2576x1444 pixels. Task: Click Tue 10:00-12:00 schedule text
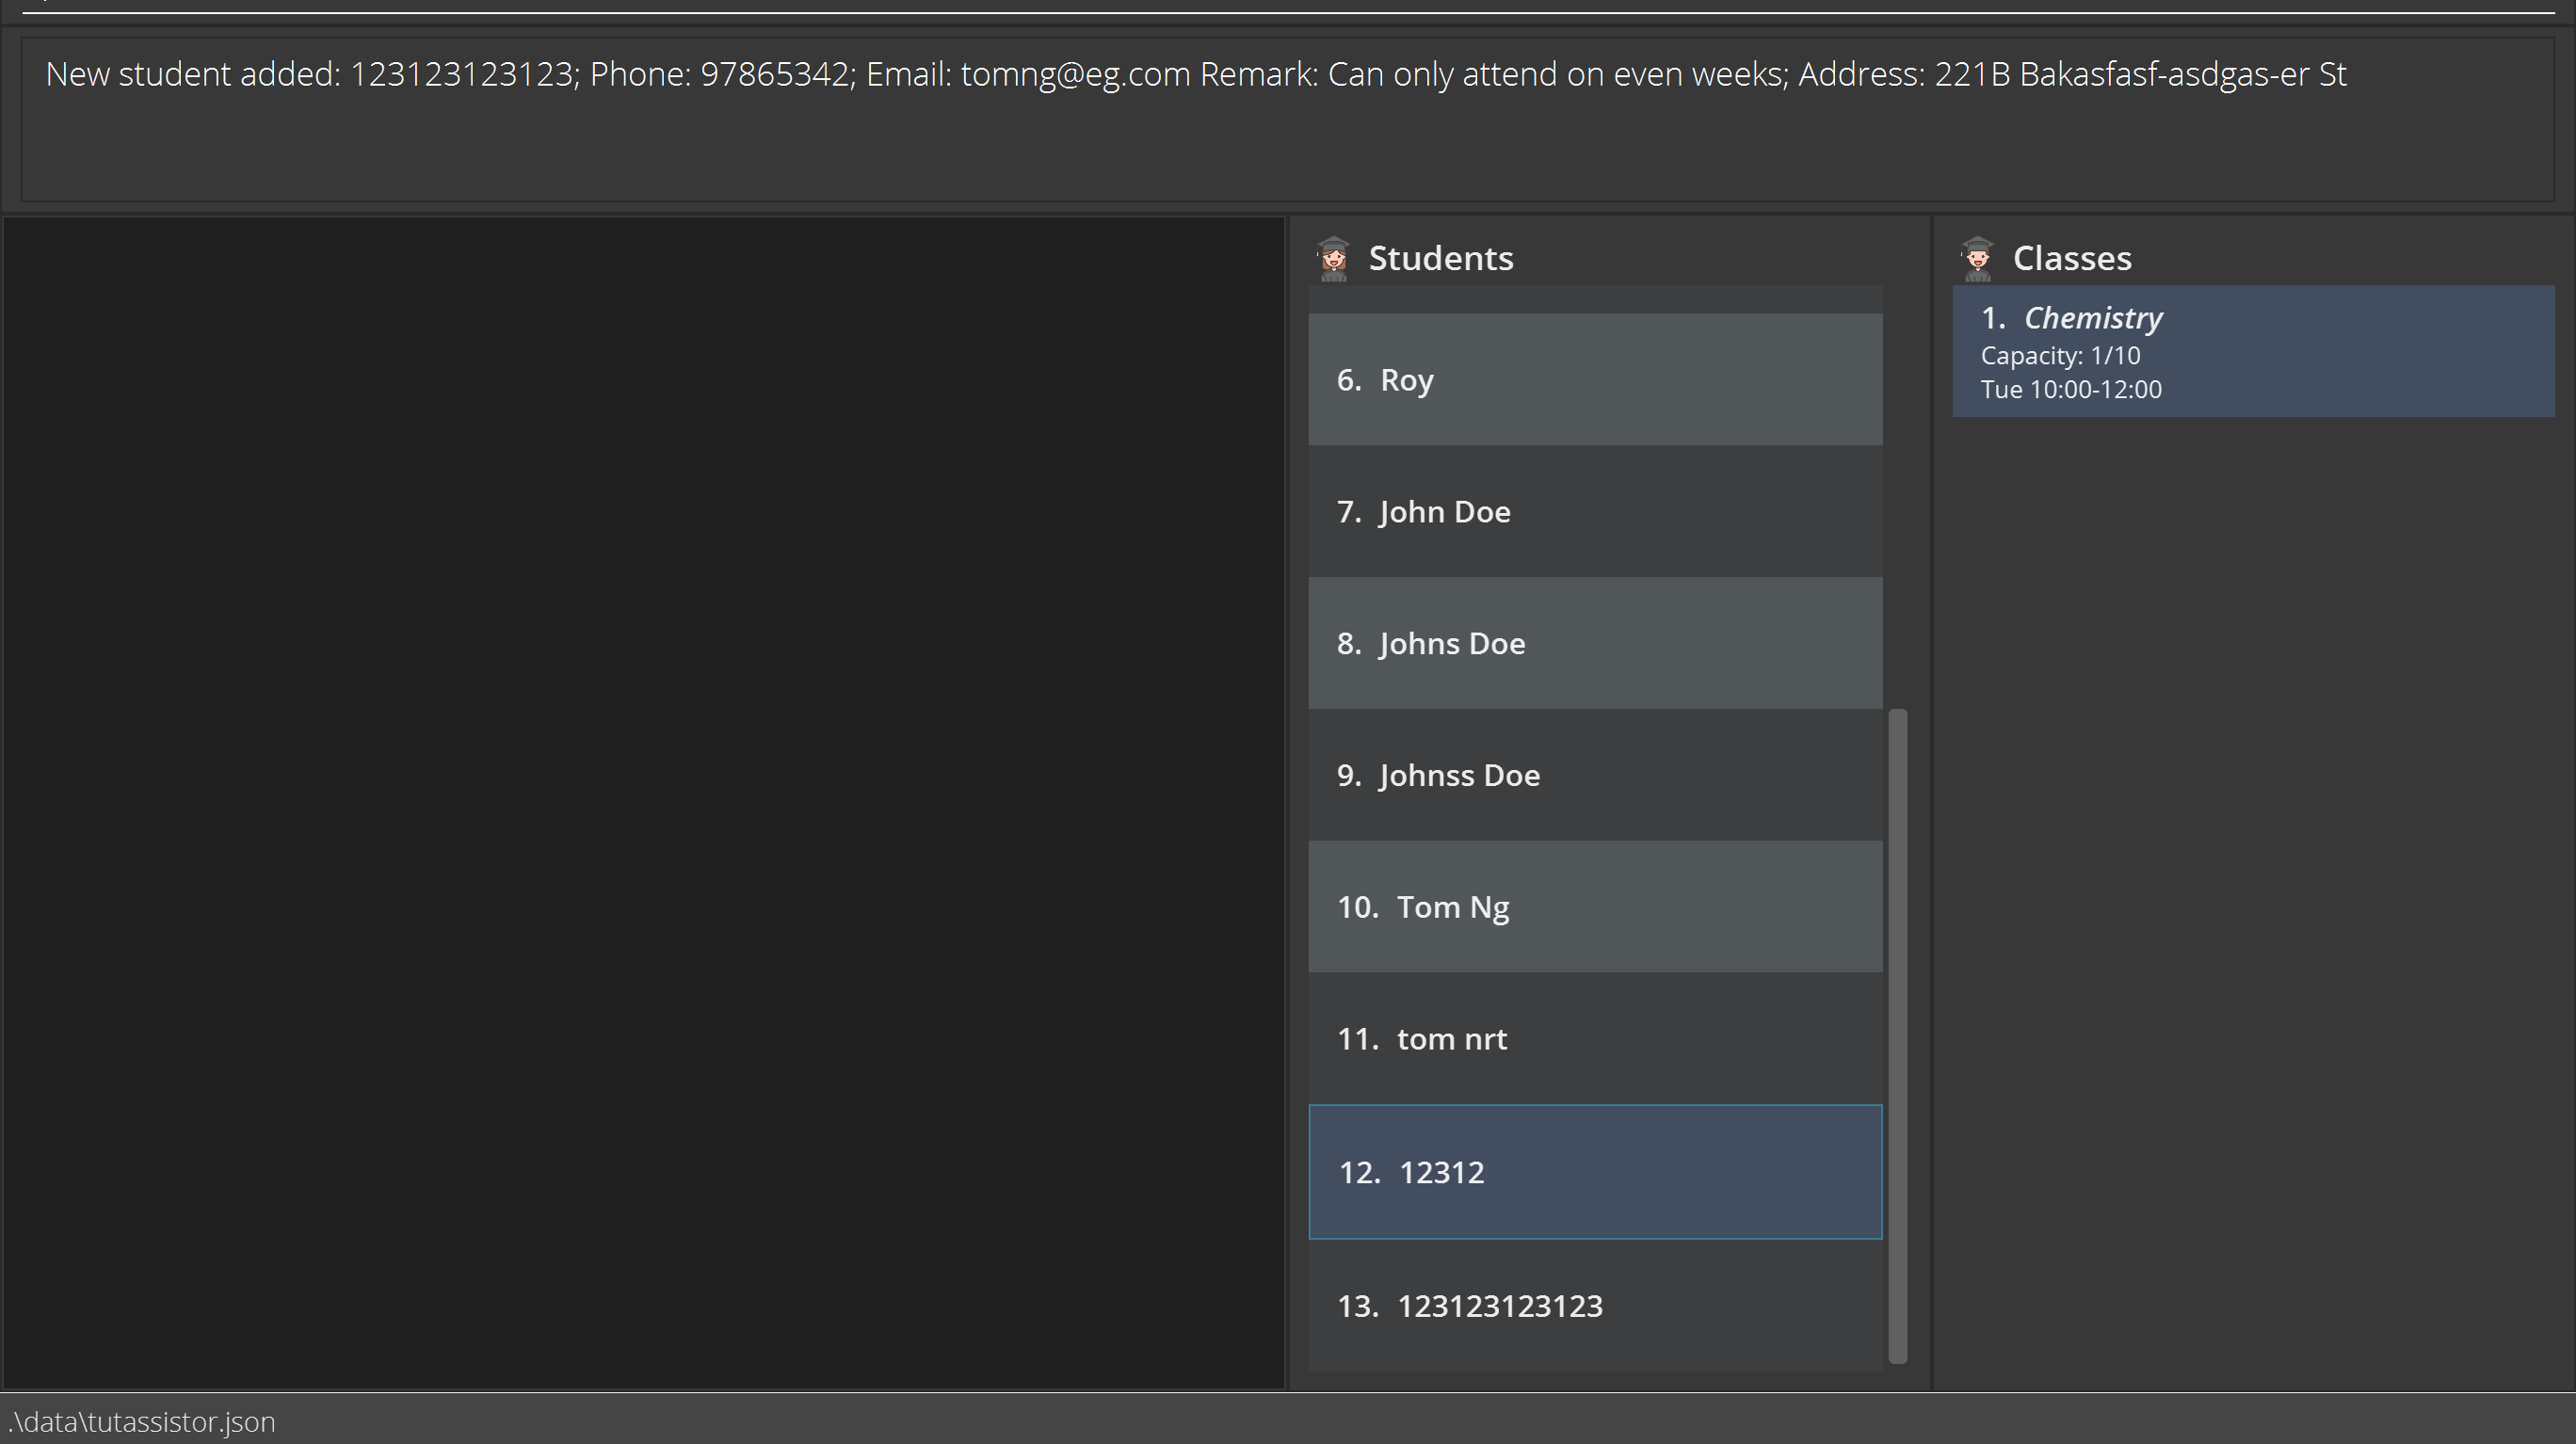[x=2070, y=390]
